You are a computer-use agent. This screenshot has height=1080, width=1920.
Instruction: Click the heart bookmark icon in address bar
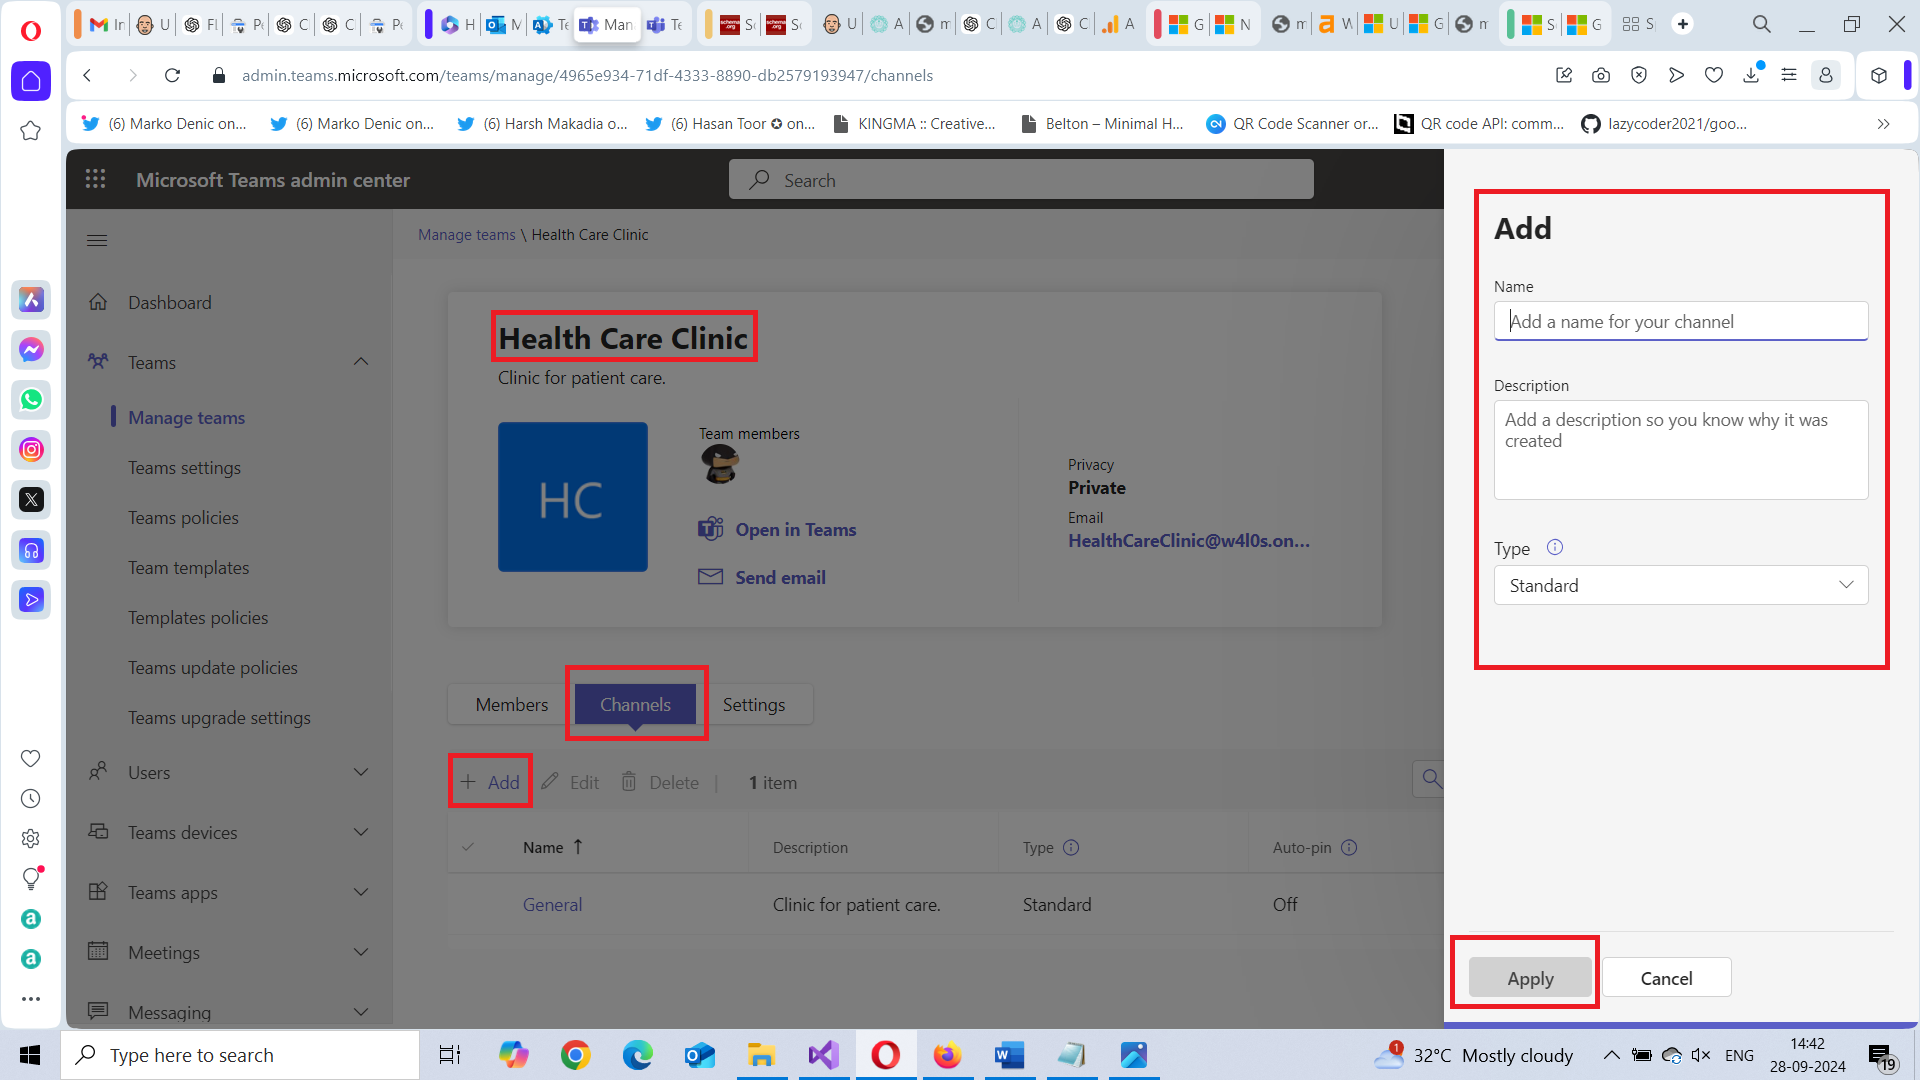pyautogui.click(x=1714, y=75)
